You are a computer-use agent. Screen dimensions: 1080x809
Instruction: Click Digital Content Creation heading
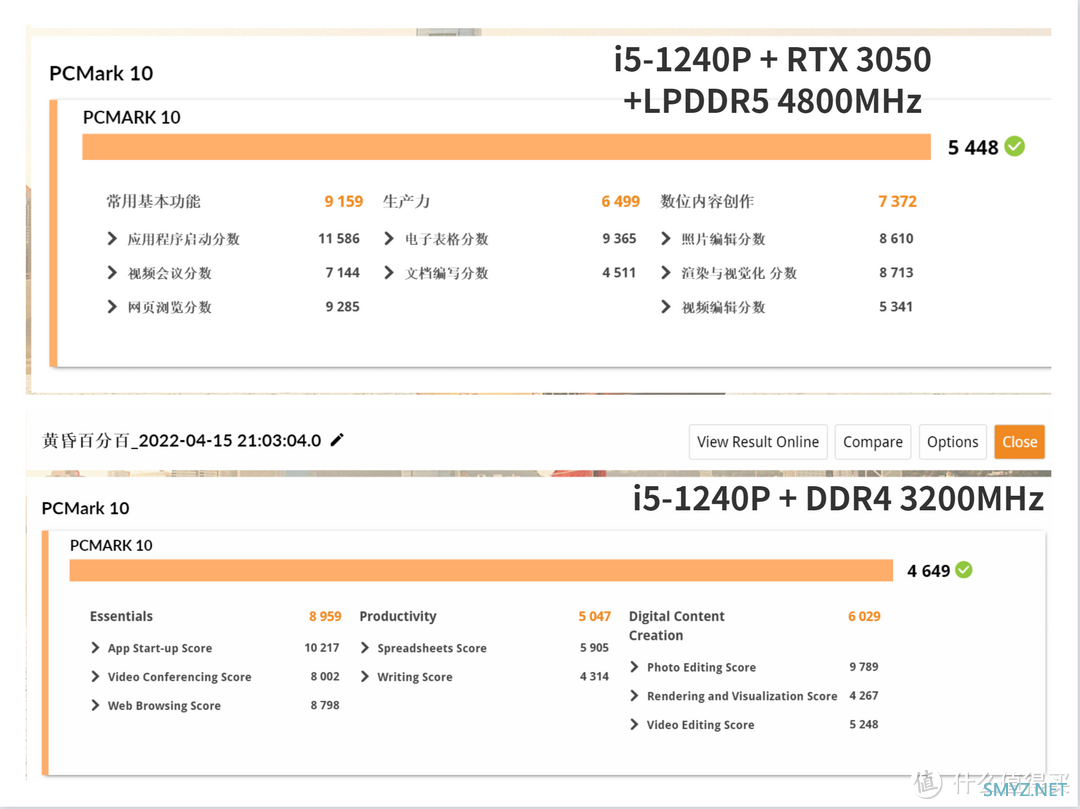coord(676,626)
